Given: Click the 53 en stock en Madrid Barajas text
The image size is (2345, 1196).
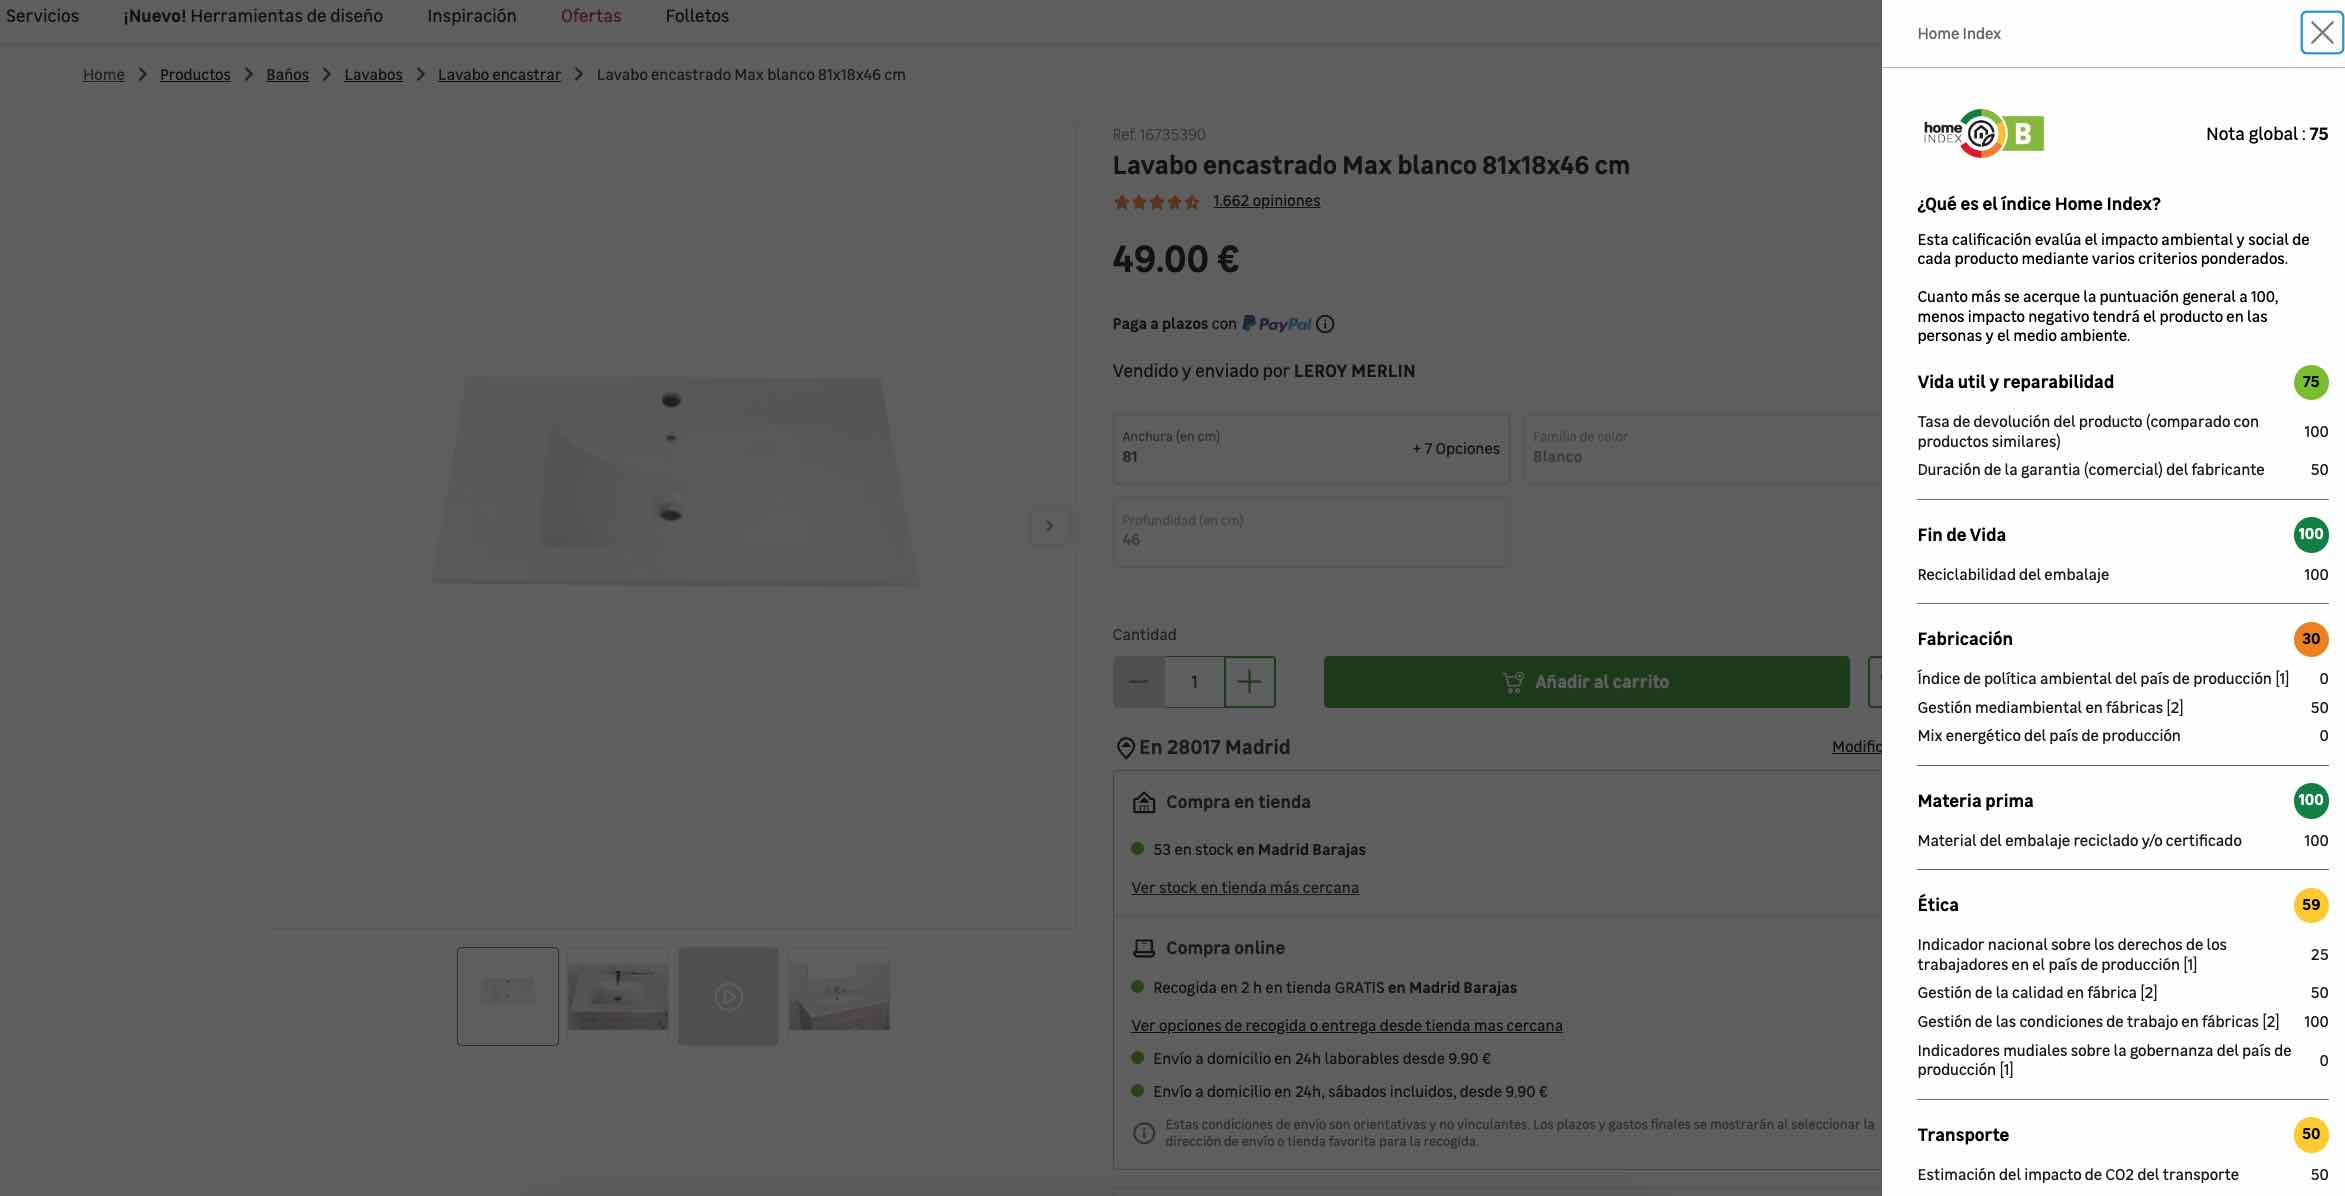Looking at the screenshot, I should pyautogui.click(x=1259, y=850).
